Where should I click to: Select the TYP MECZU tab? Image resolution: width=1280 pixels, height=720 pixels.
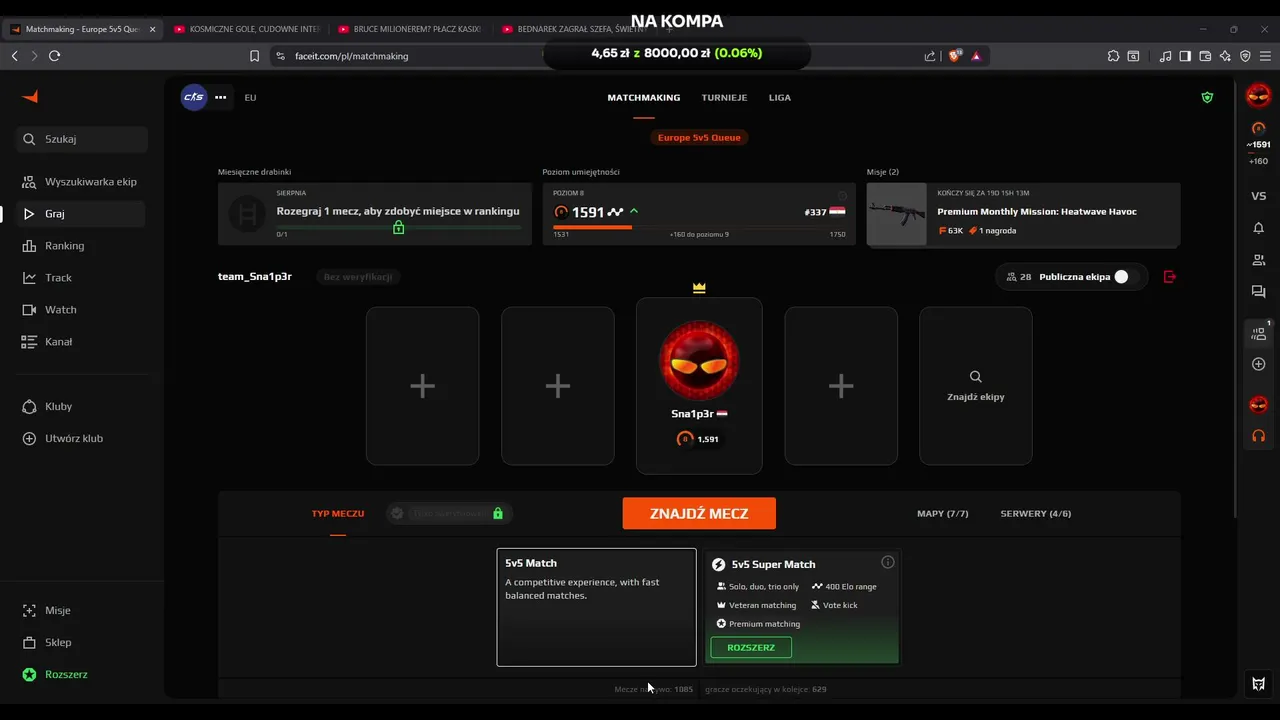338,514
